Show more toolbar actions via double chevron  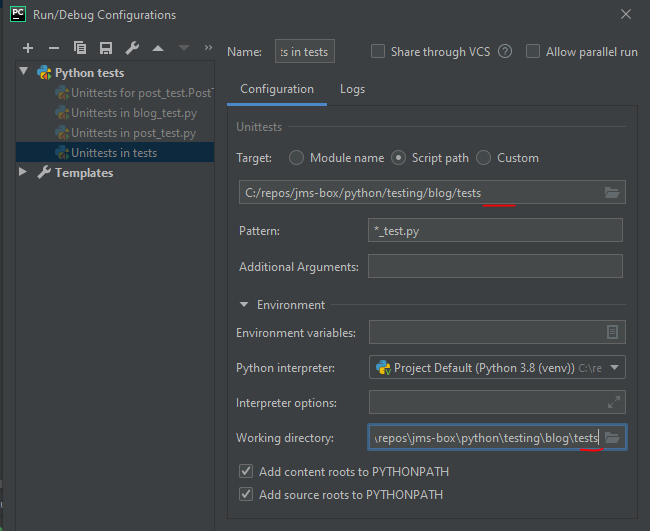[208, 48]
